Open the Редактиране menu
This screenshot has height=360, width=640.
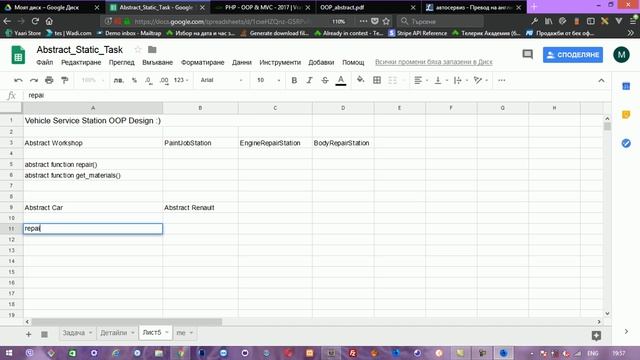click(81, 62)
